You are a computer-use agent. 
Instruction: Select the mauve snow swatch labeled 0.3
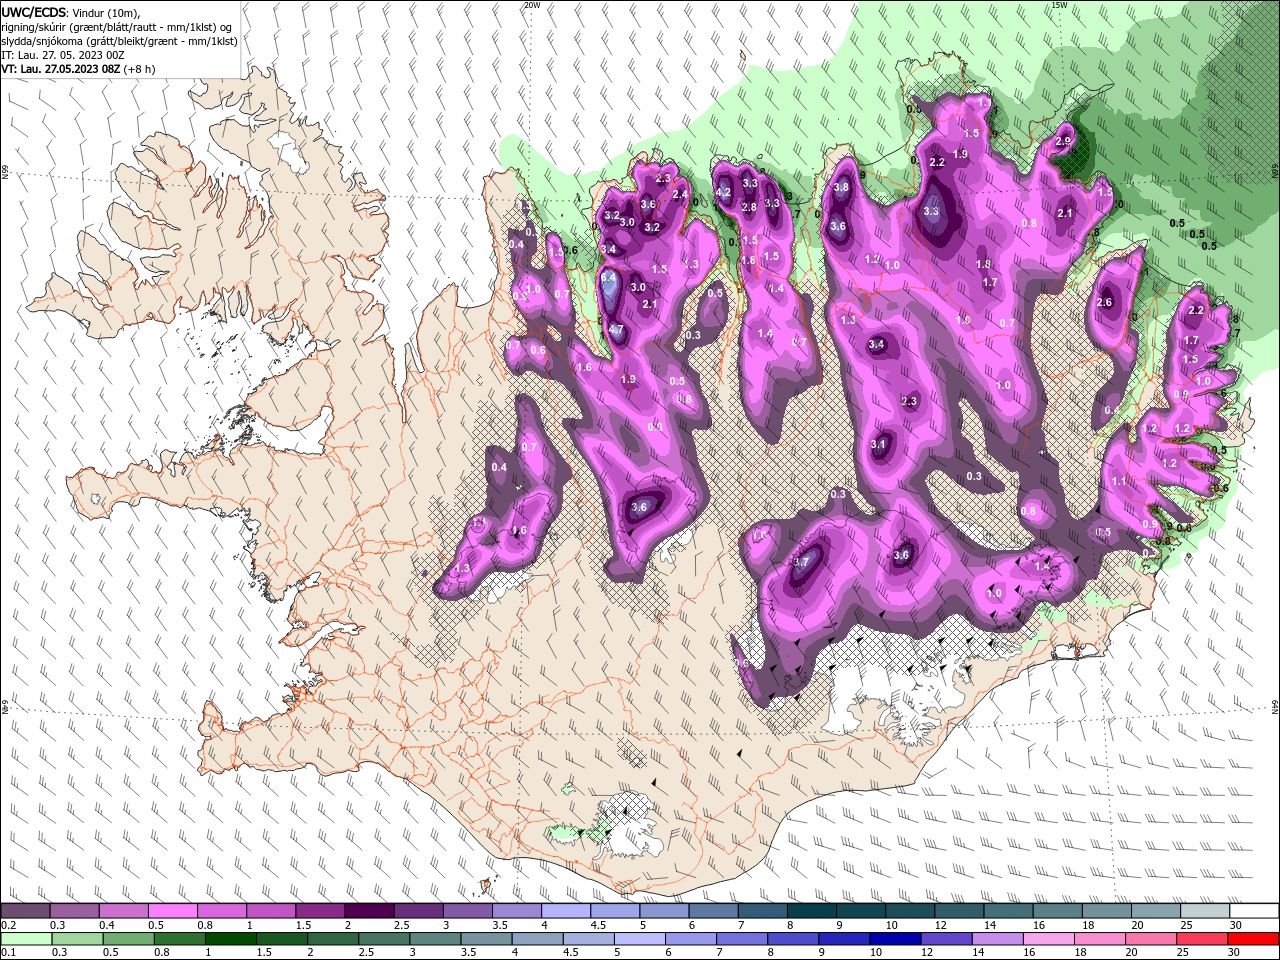74,911
